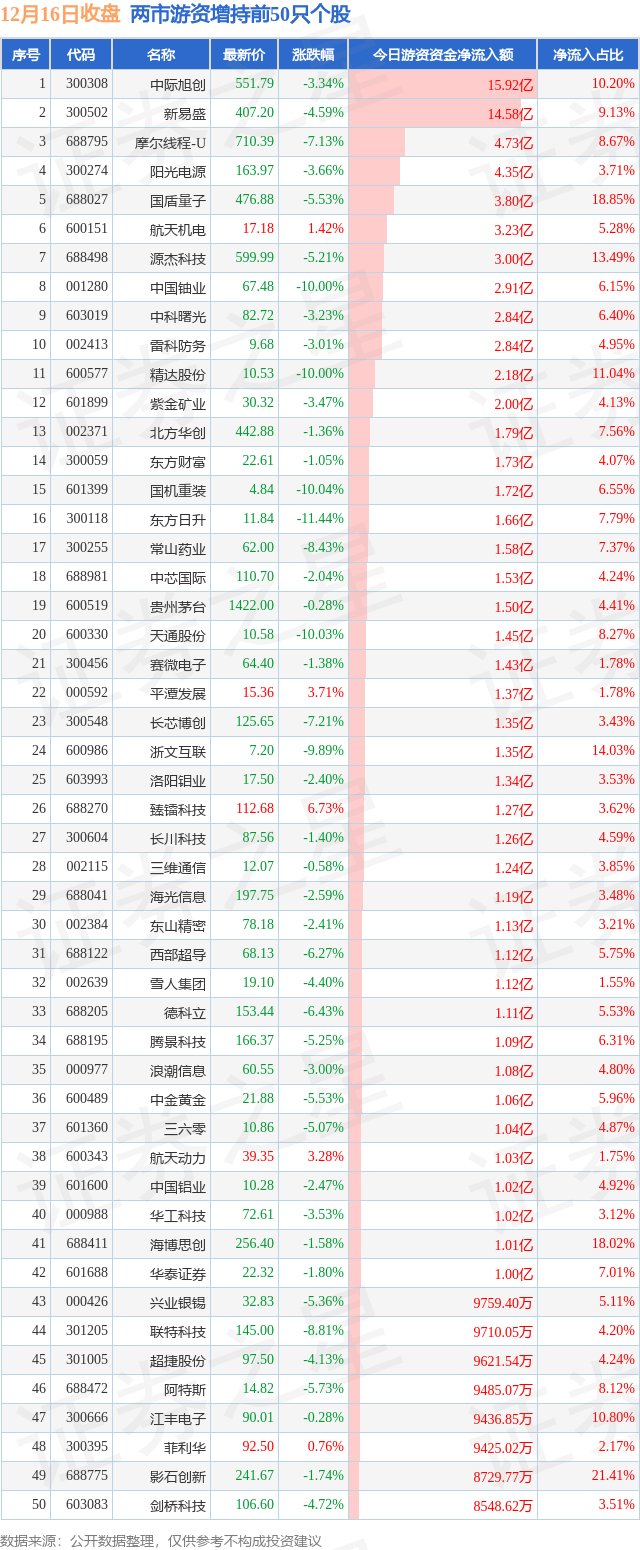This screenshot has height=1550, width=640.
Task: Select stock name 赛微电子
Action: [178, 664]
